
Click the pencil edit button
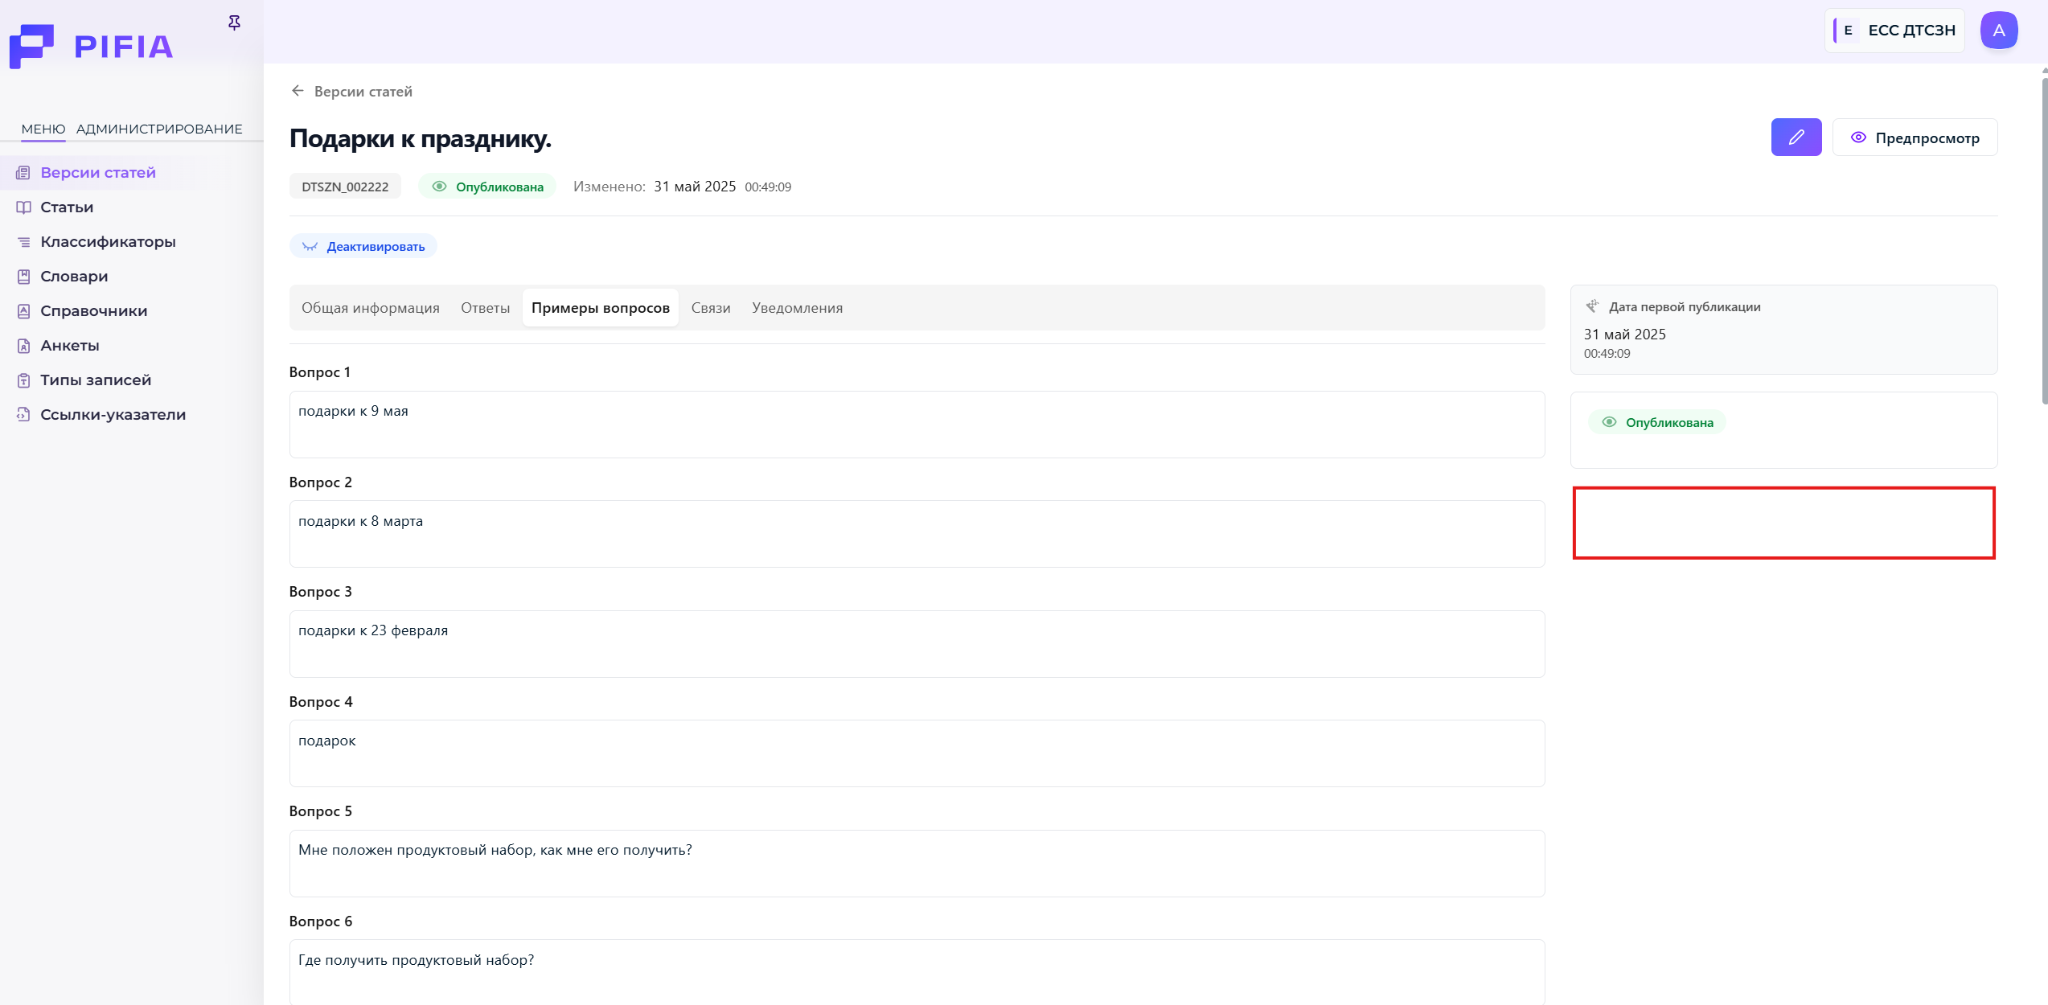[x=1795, y=137]
